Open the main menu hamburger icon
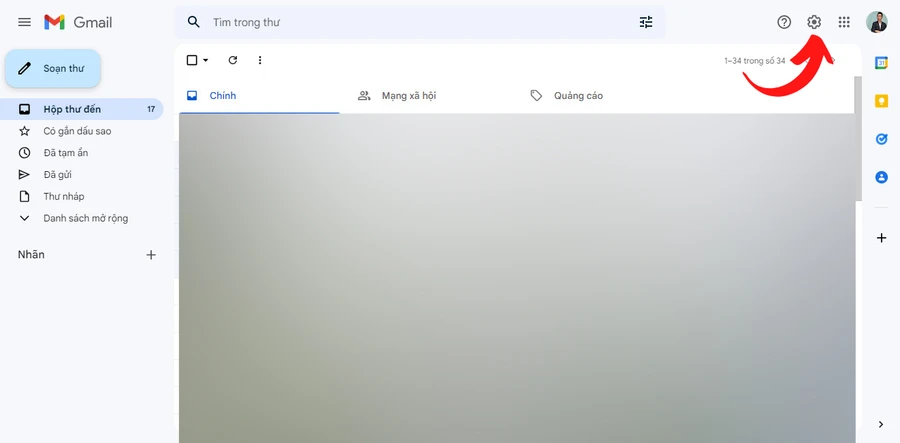Screen dimensions: 900x443 (x=24, y=22)
